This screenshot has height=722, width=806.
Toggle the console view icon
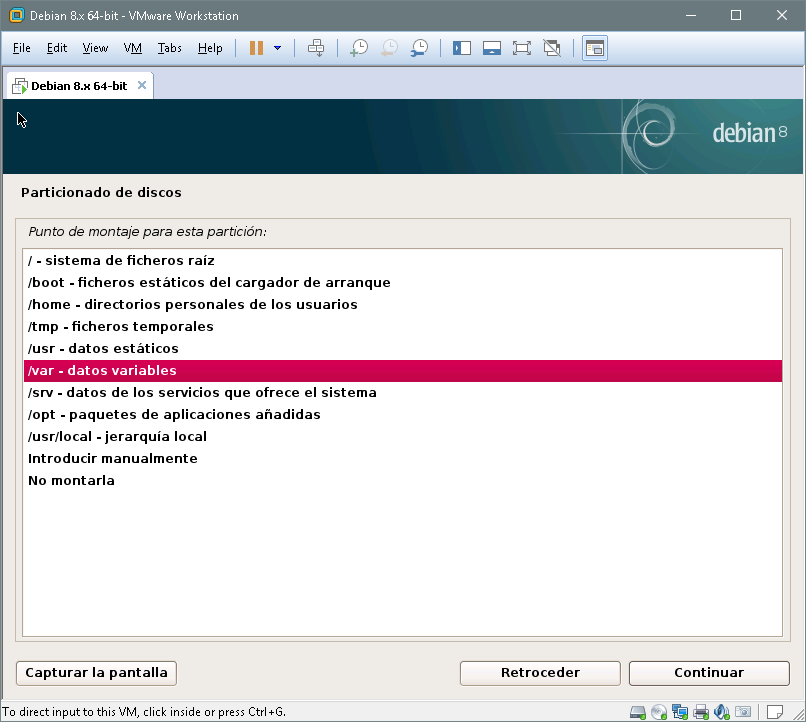595,48
